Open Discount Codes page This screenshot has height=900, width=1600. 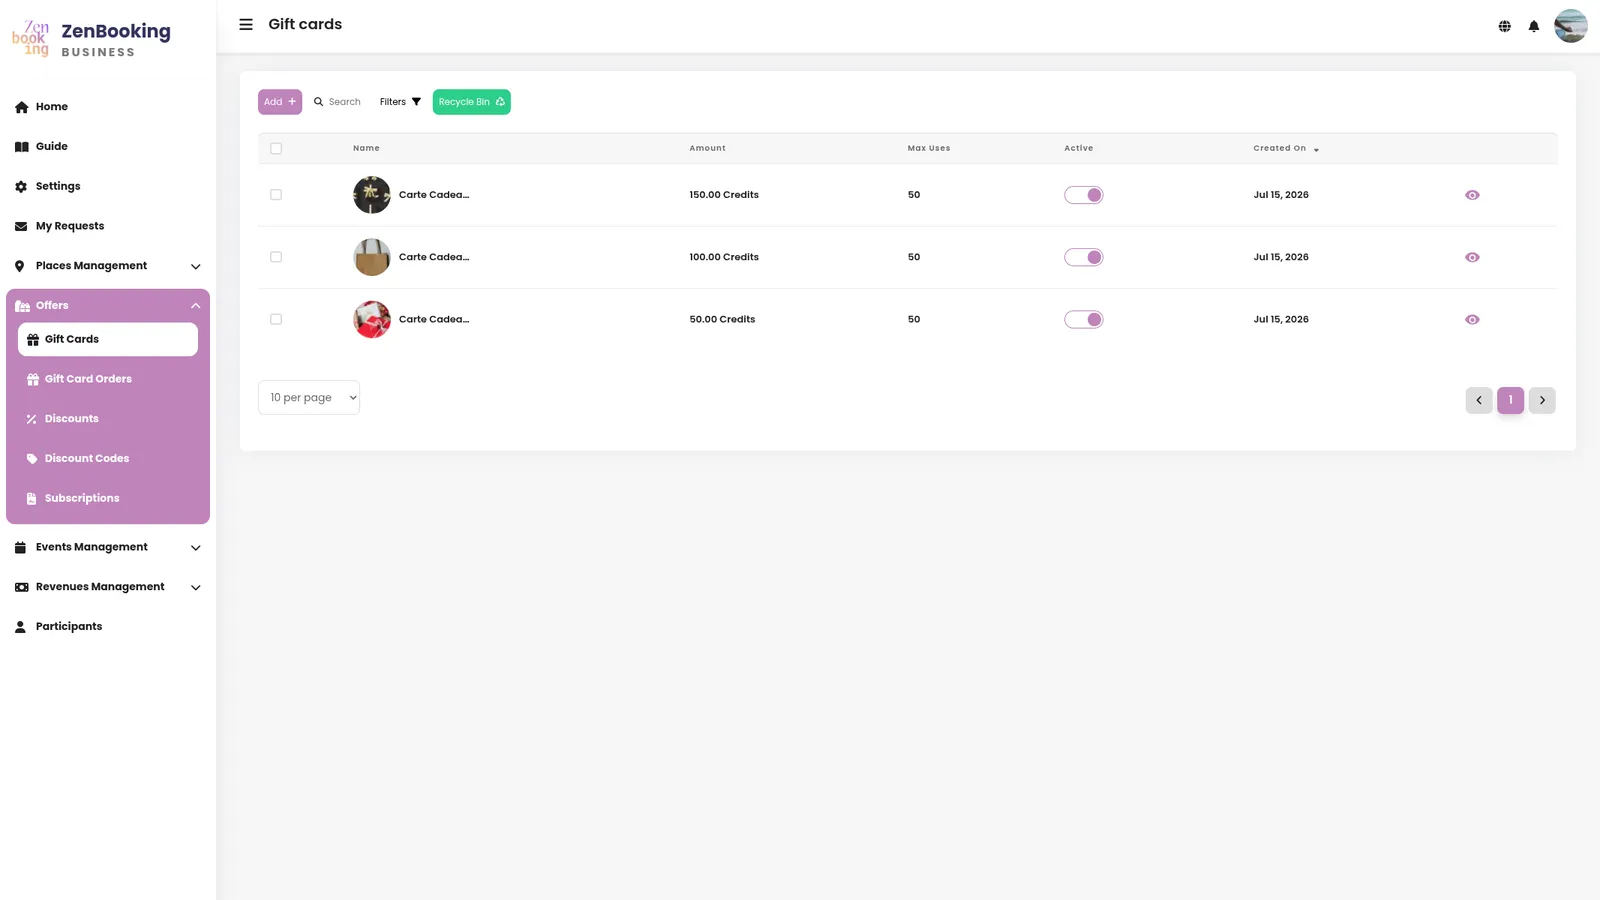[108, 458]
